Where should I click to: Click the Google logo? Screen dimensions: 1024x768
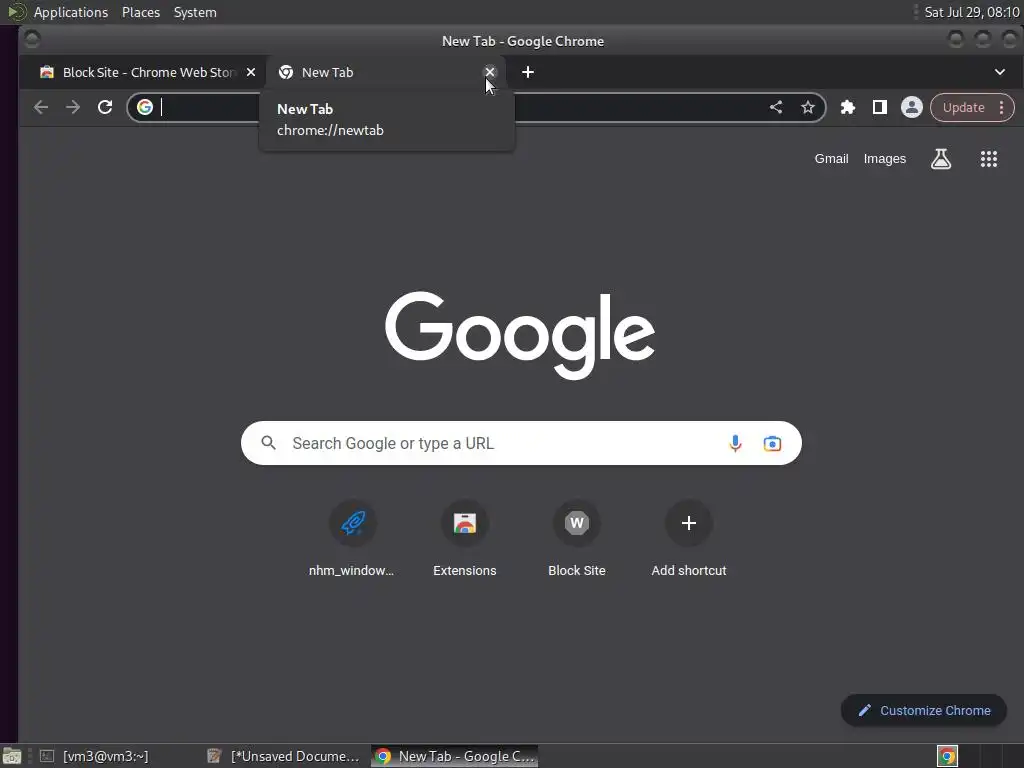coord(520,335)
